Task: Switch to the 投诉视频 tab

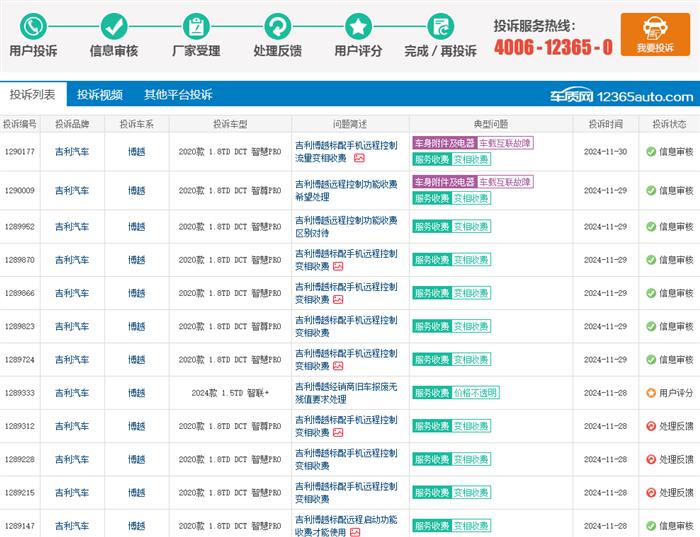Action: pyautogui.click(x=100, y=94)
